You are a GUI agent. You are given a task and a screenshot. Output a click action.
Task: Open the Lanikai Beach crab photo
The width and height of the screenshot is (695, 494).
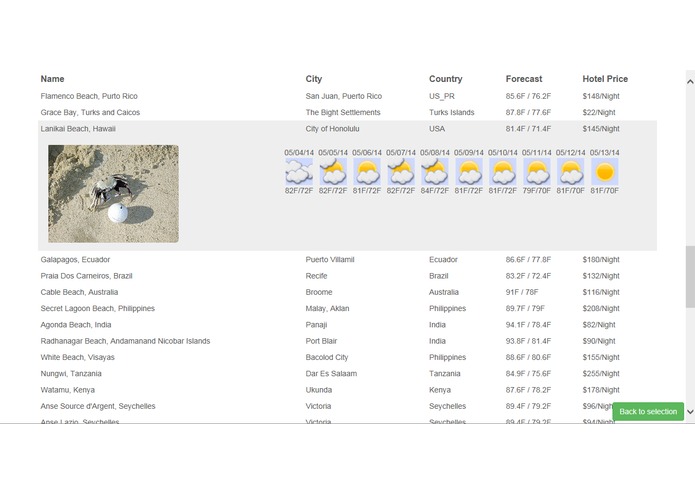[113, 194]
